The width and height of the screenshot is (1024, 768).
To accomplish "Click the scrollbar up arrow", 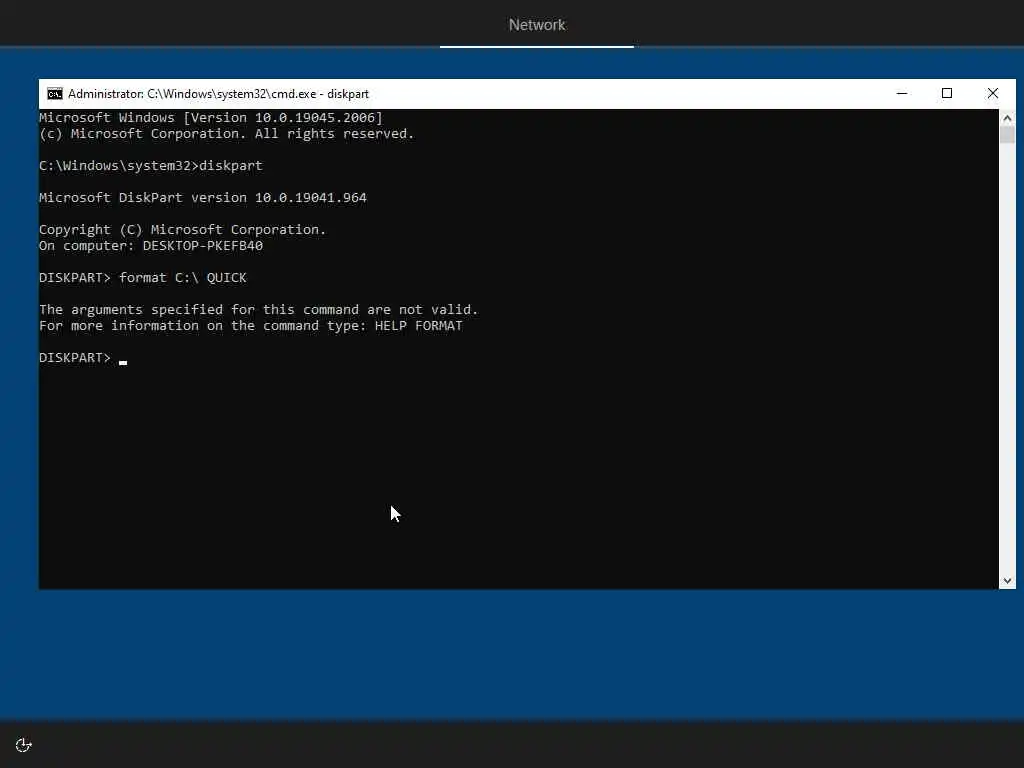I will [x=1007, y=118].
